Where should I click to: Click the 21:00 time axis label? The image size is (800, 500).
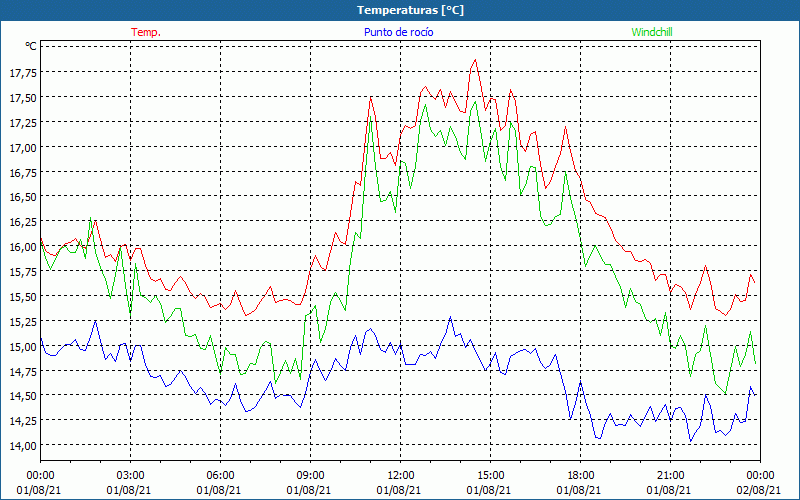pos(670,476)
